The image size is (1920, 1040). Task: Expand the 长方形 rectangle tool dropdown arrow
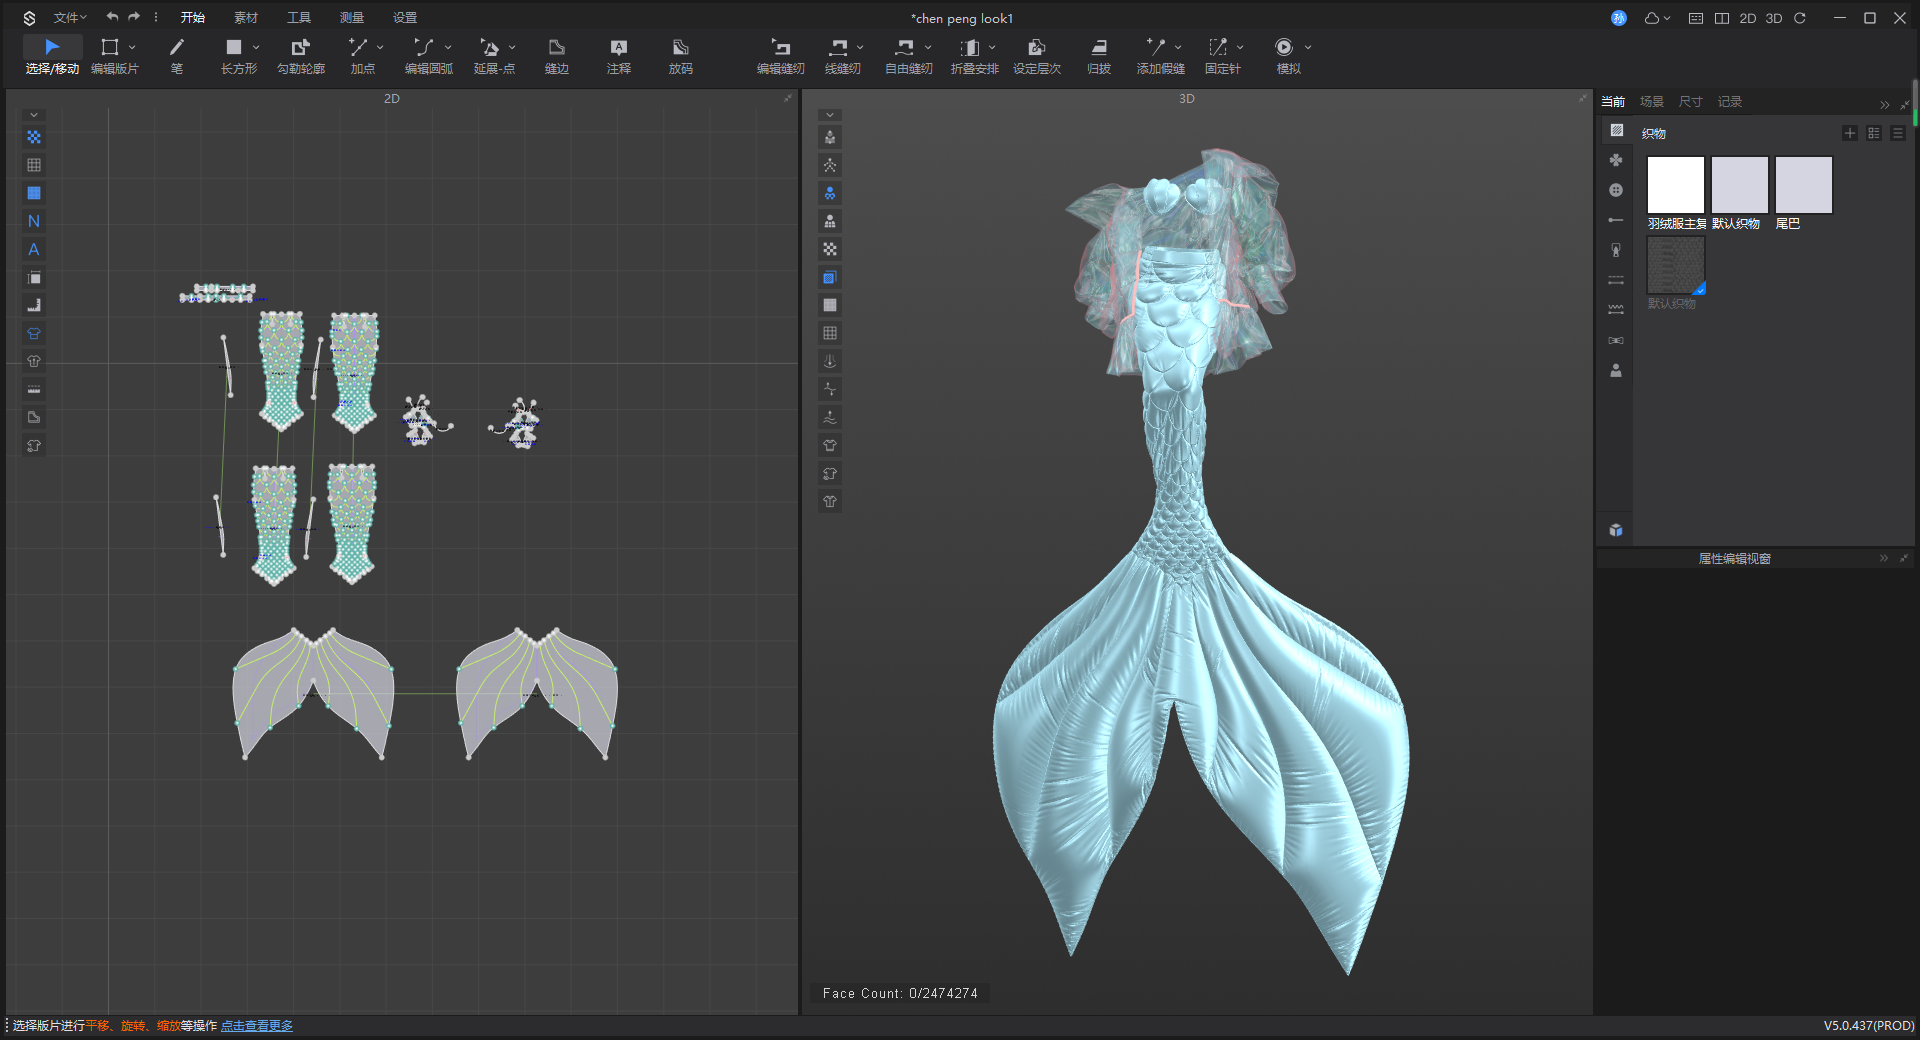tap(256, 47)
